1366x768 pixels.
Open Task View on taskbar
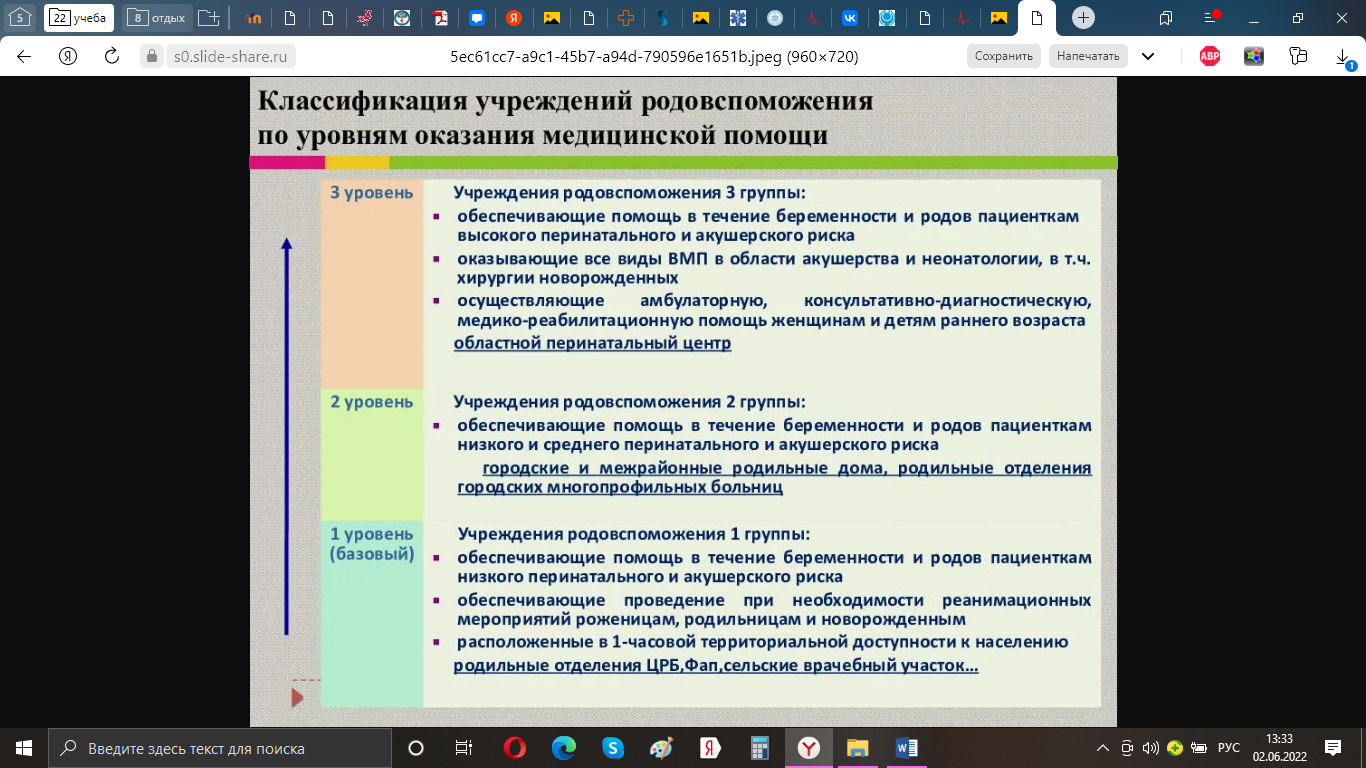coord(464,747)
